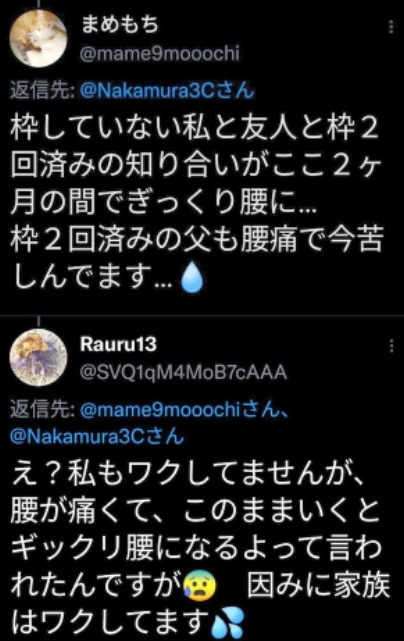Click the 返信先 label in Rauru13's tweet
The image size is (404, 641).
(x=42, y=410)
